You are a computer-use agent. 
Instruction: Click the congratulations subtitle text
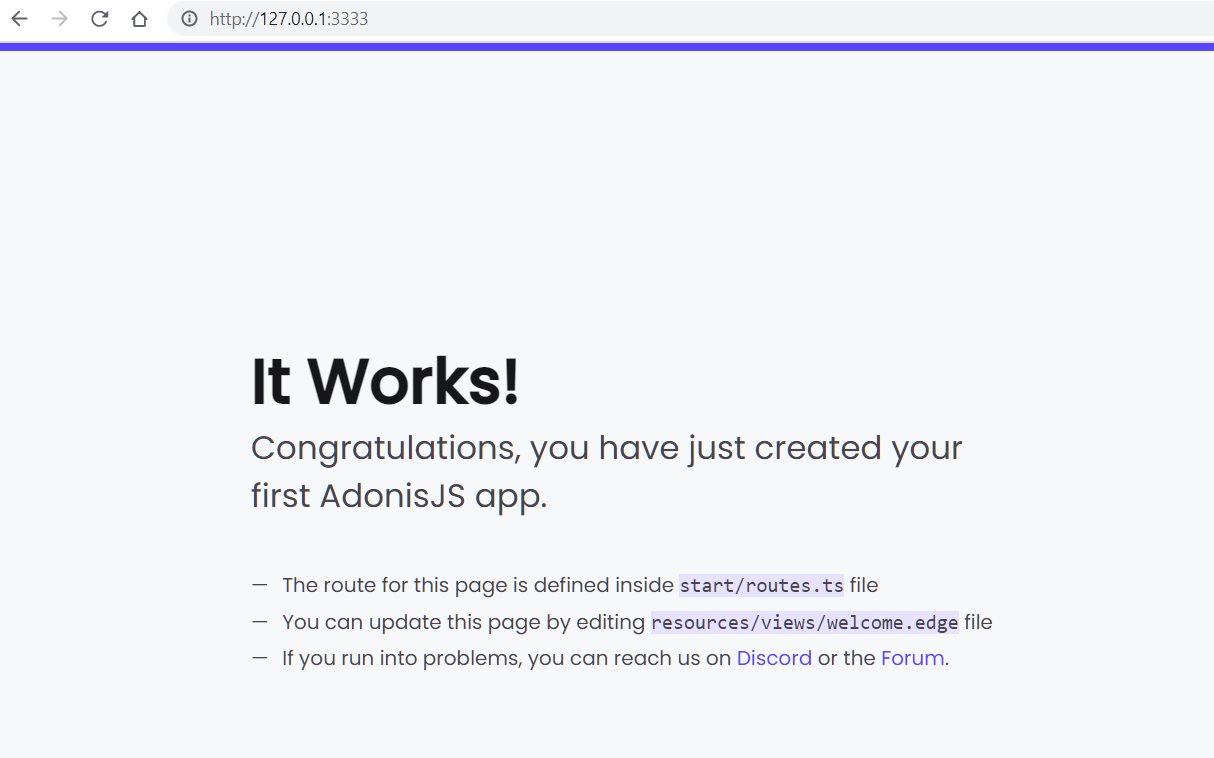pos(605,448)
